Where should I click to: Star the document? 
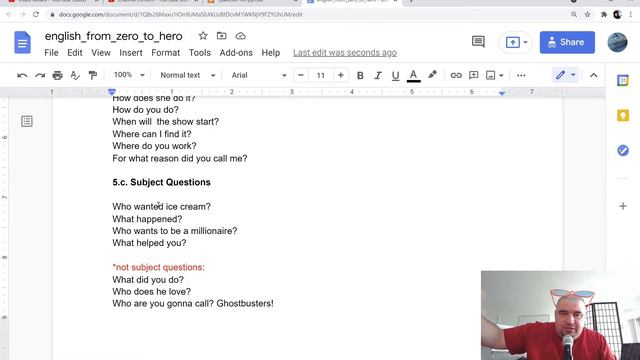[203, 36]
